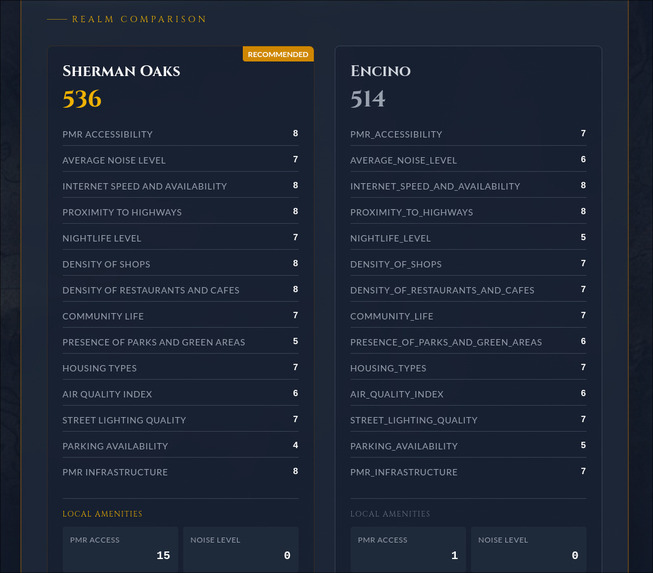Viewport: 653px width, 573px height.
Task: Open Sherman Oaks NOISE LEVEL tile
Action: [241, 550]
